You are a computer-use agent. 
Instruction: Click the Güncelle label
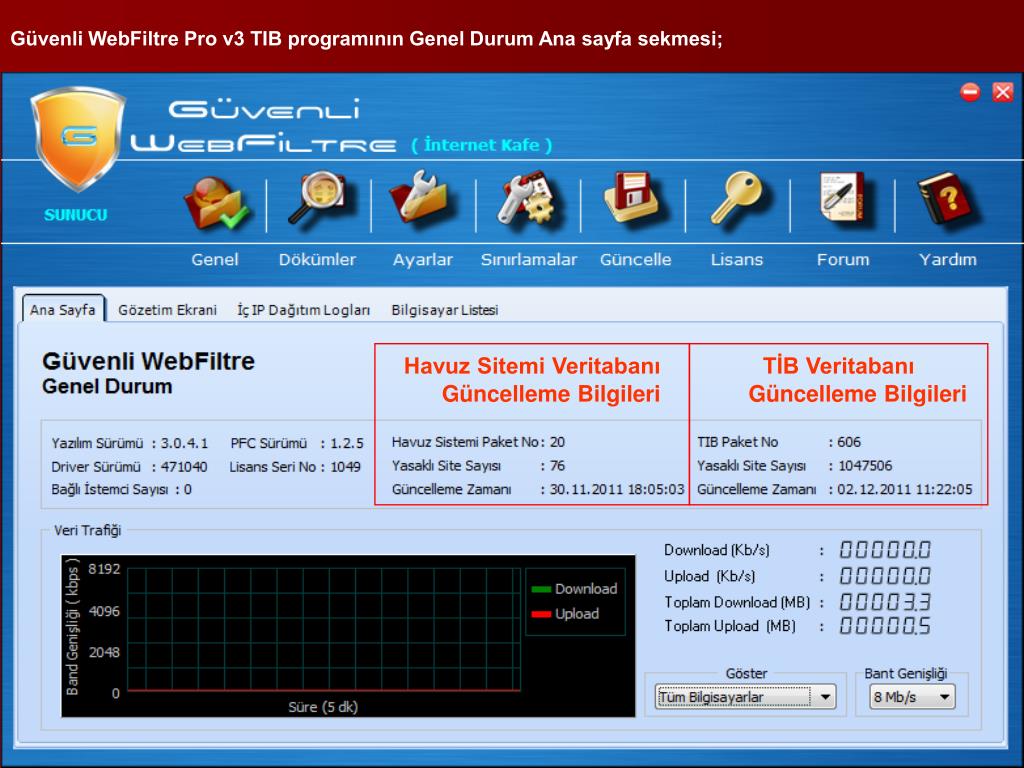pos(635,259)
